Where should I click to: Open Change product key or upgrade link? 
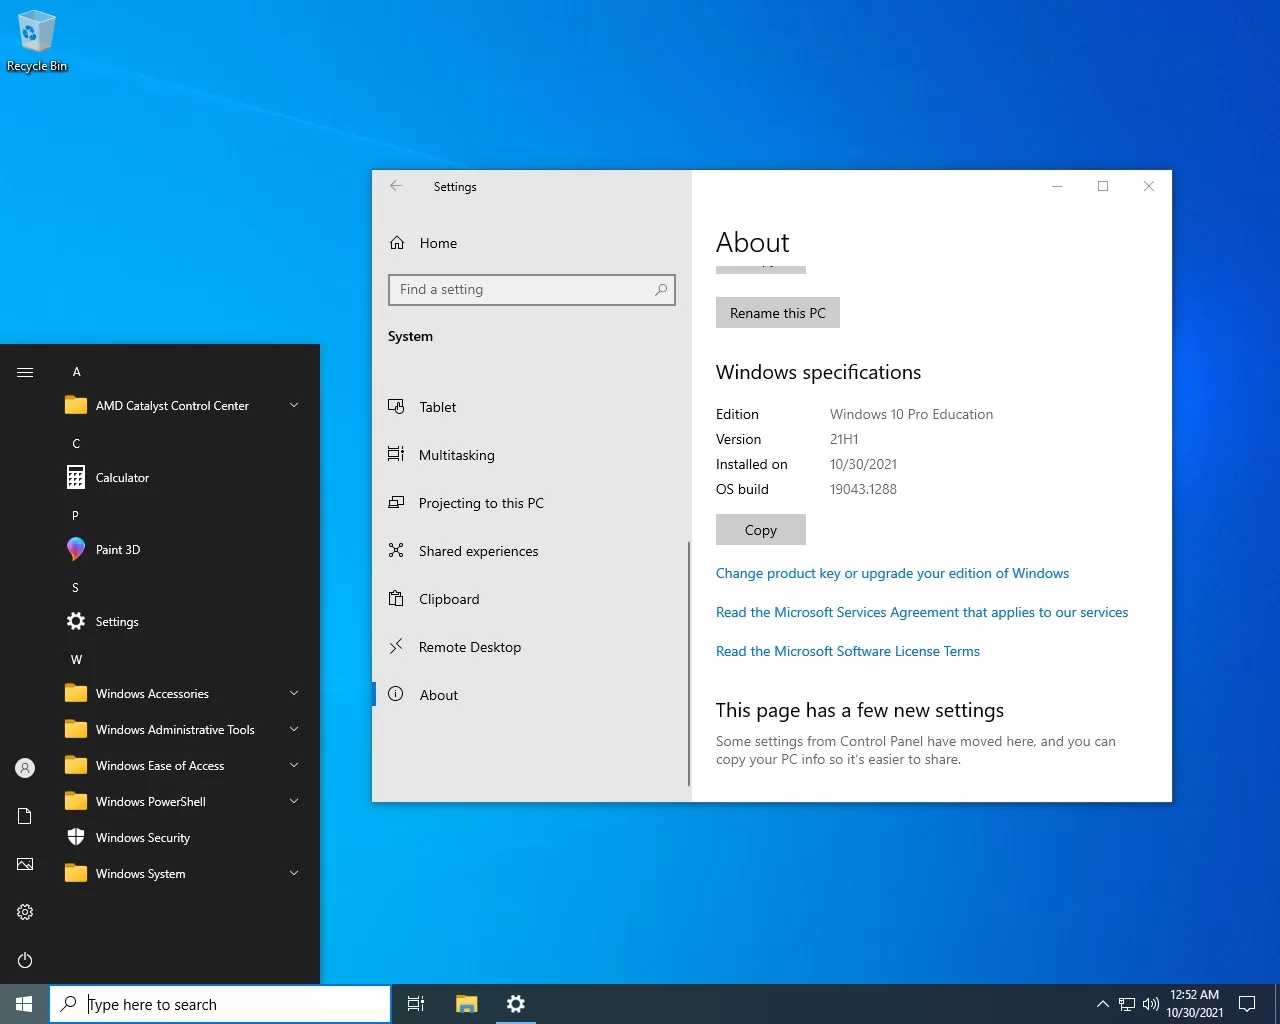coord(892,573)
